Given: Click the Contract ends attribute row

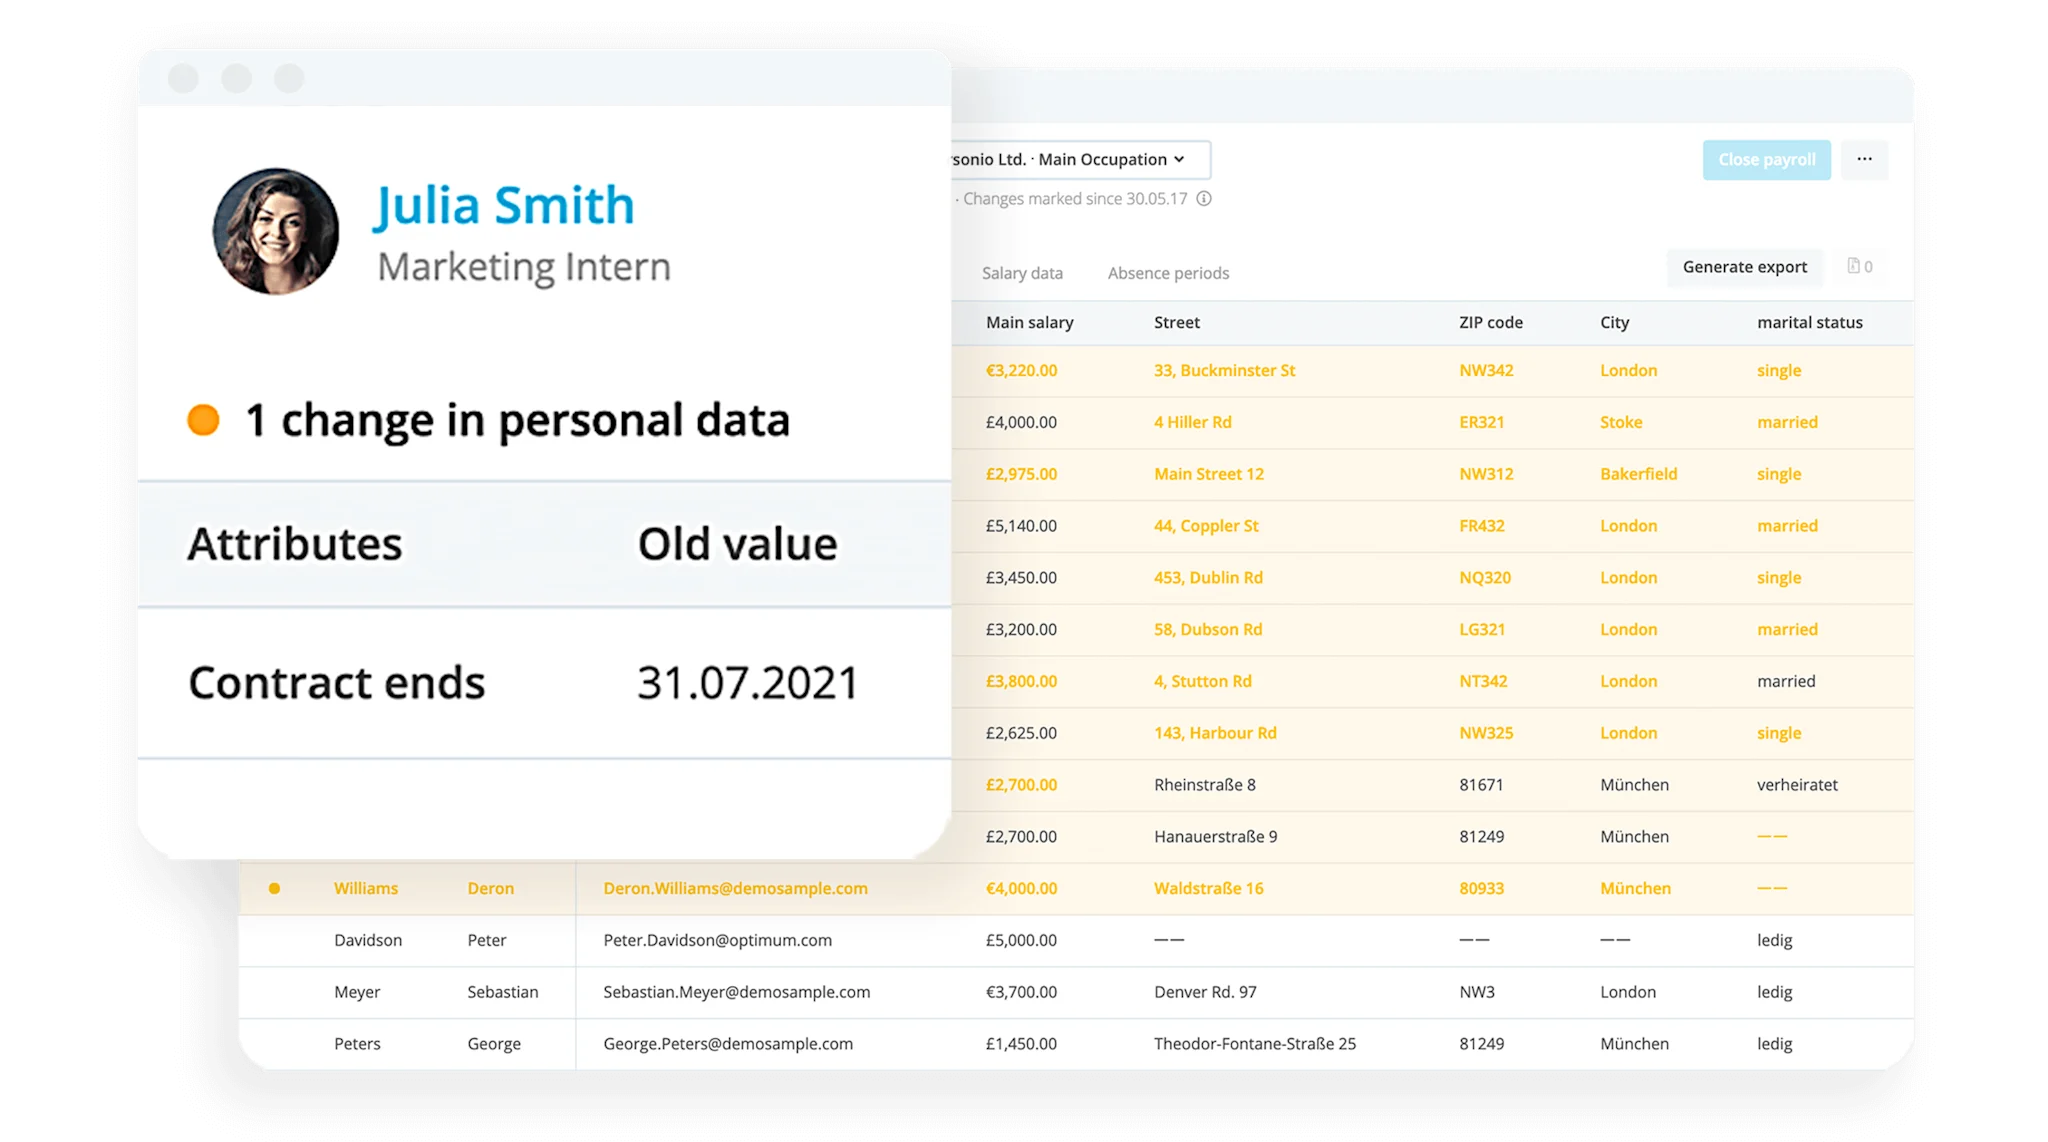Looking at the screenshot, I should (336, 683).
